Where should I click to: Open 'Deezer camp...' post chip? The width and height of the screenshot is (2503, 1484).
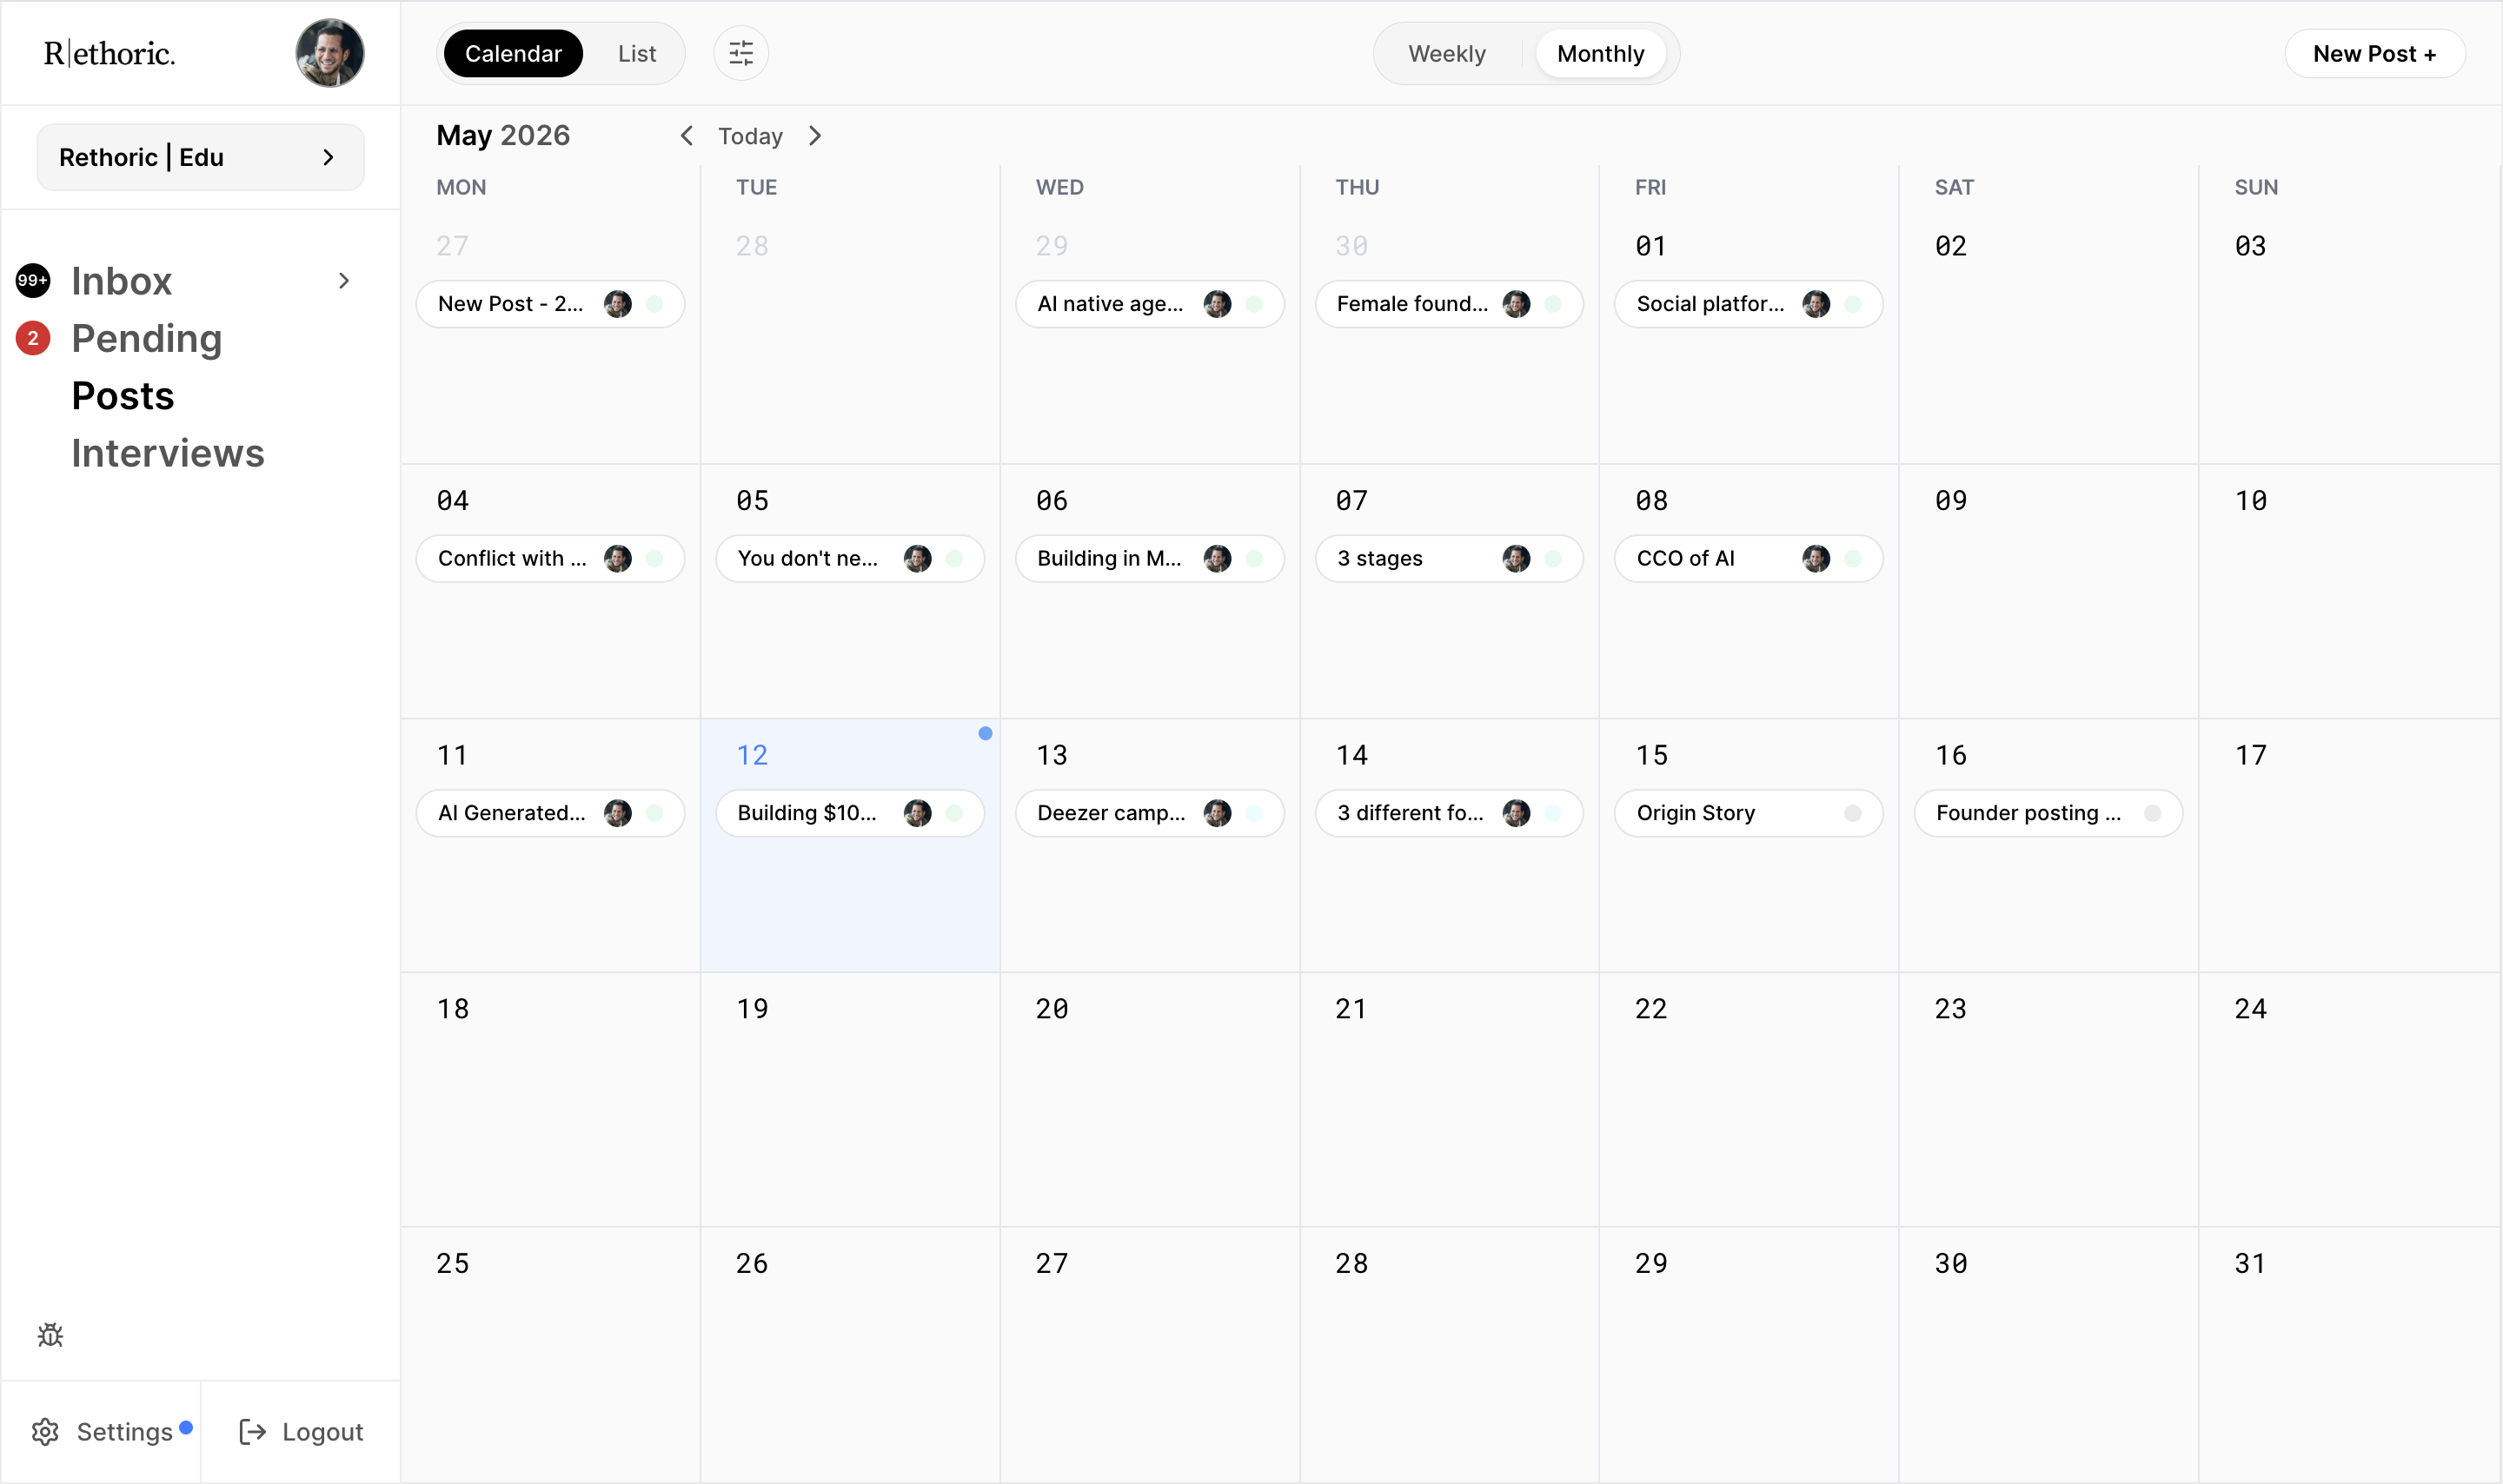1150,813
